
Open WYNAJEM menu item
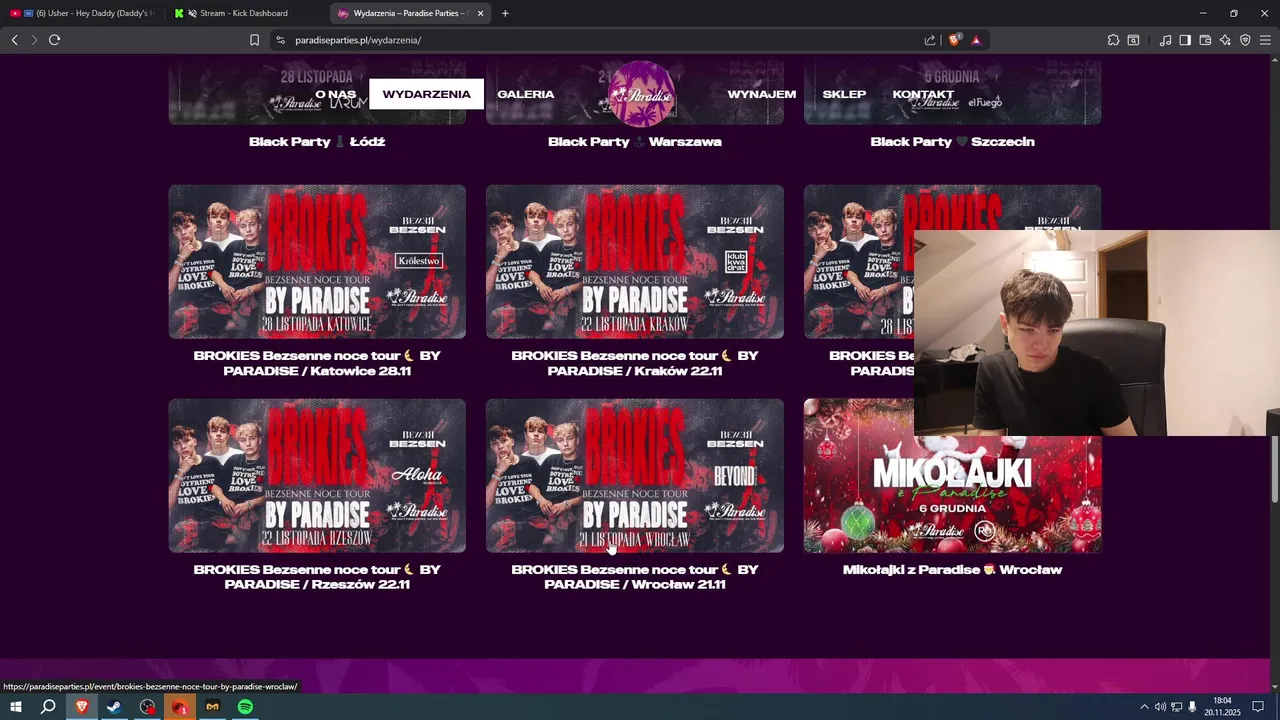click(762, 94)
